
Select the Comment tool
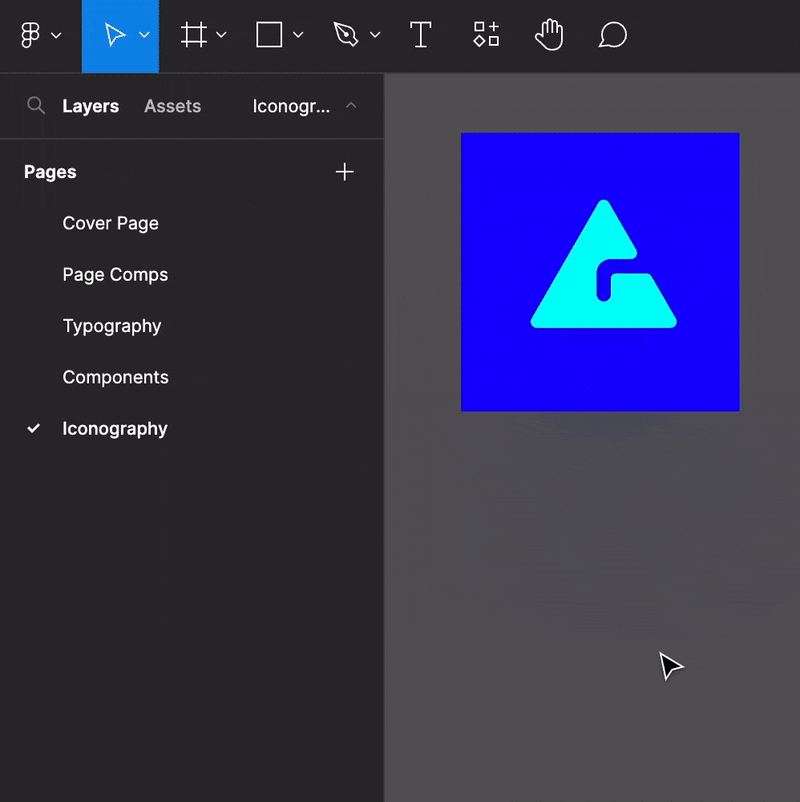click(x=612, y=35)
